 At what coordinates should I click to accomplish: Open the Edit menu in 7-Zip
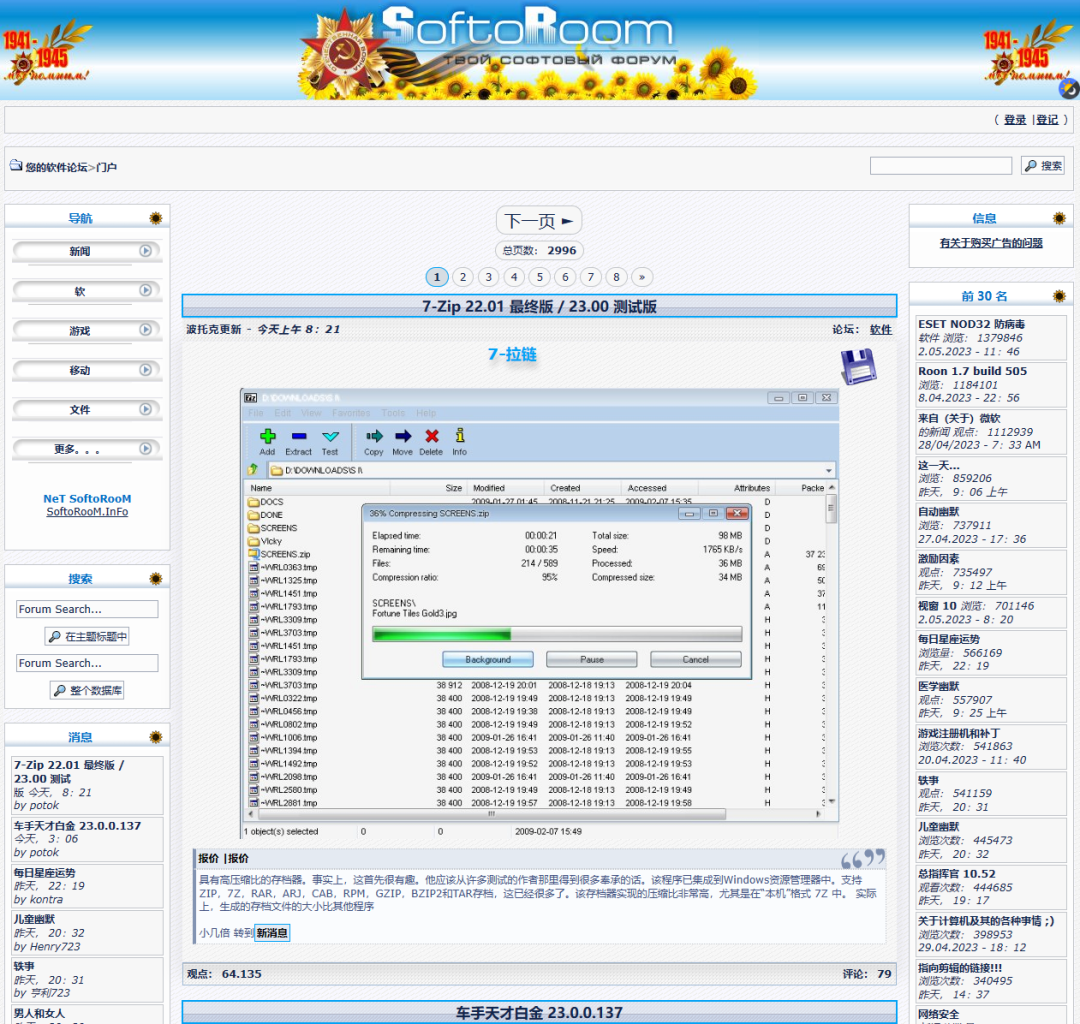pyautogui.click(x=282, y=413)
